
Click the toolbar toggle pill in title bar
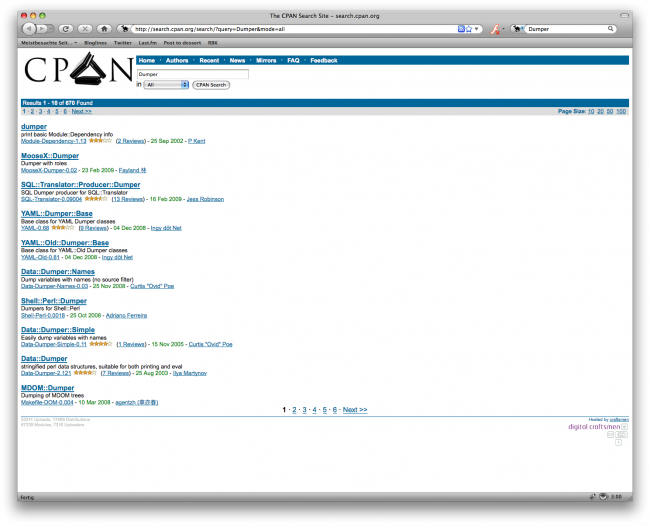click(x=624, y=15)
